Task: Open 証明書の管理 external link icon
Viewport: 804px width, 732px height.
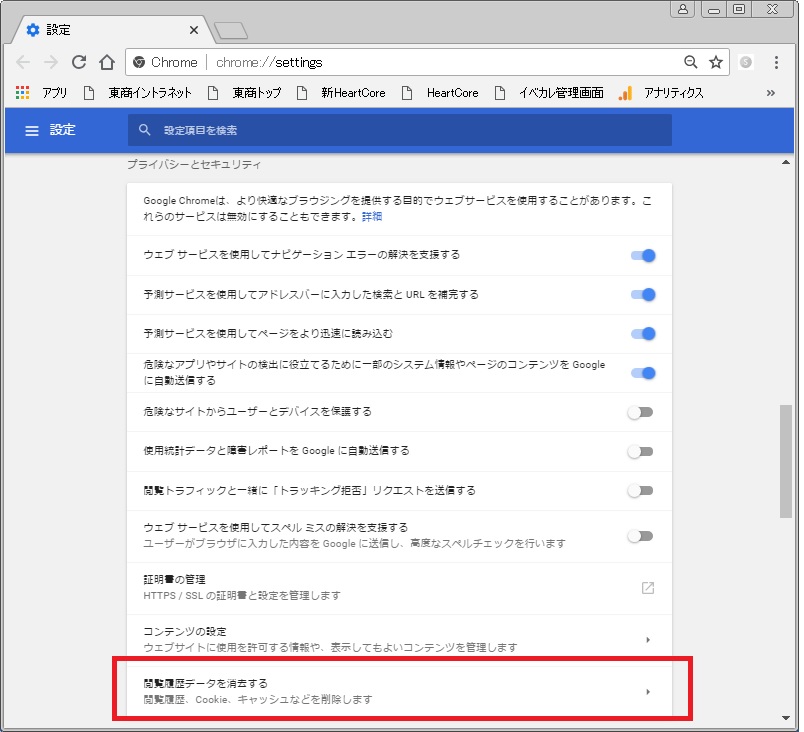Action: point(647,588)
